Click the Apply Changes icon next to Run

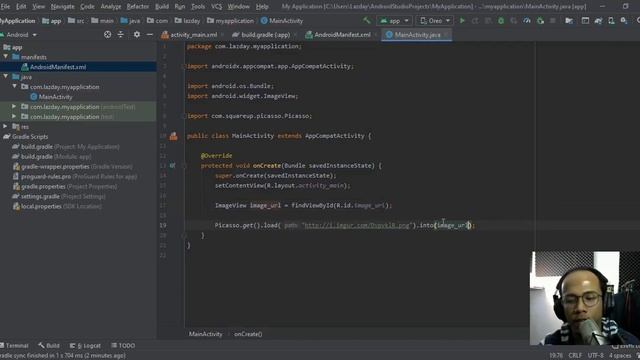pos(475,20)
